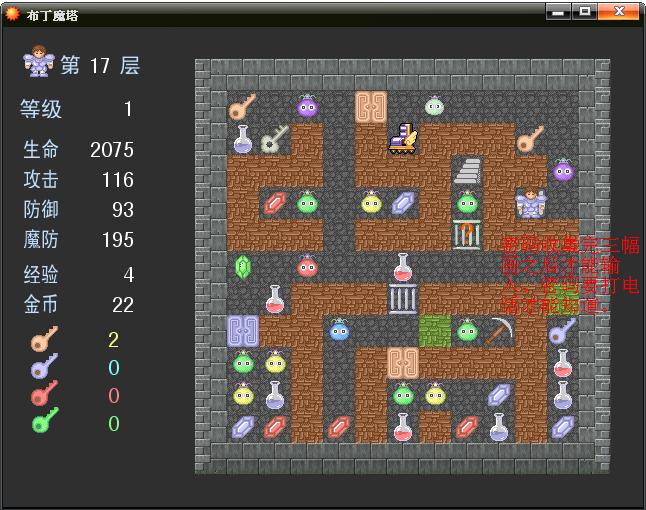Attack yellow slime left of the upper blue gem

371,203
